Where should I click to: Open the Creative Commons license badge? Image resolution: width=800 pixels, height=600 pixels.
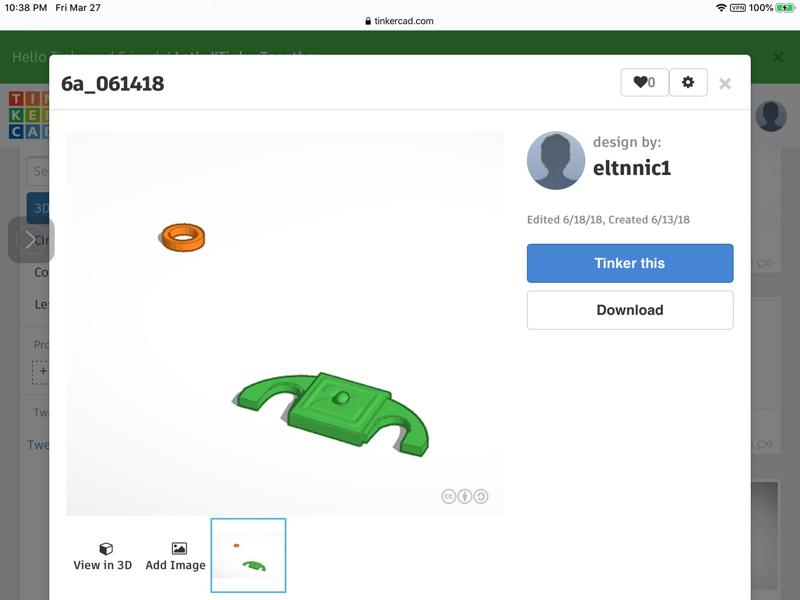click(464, 496)
